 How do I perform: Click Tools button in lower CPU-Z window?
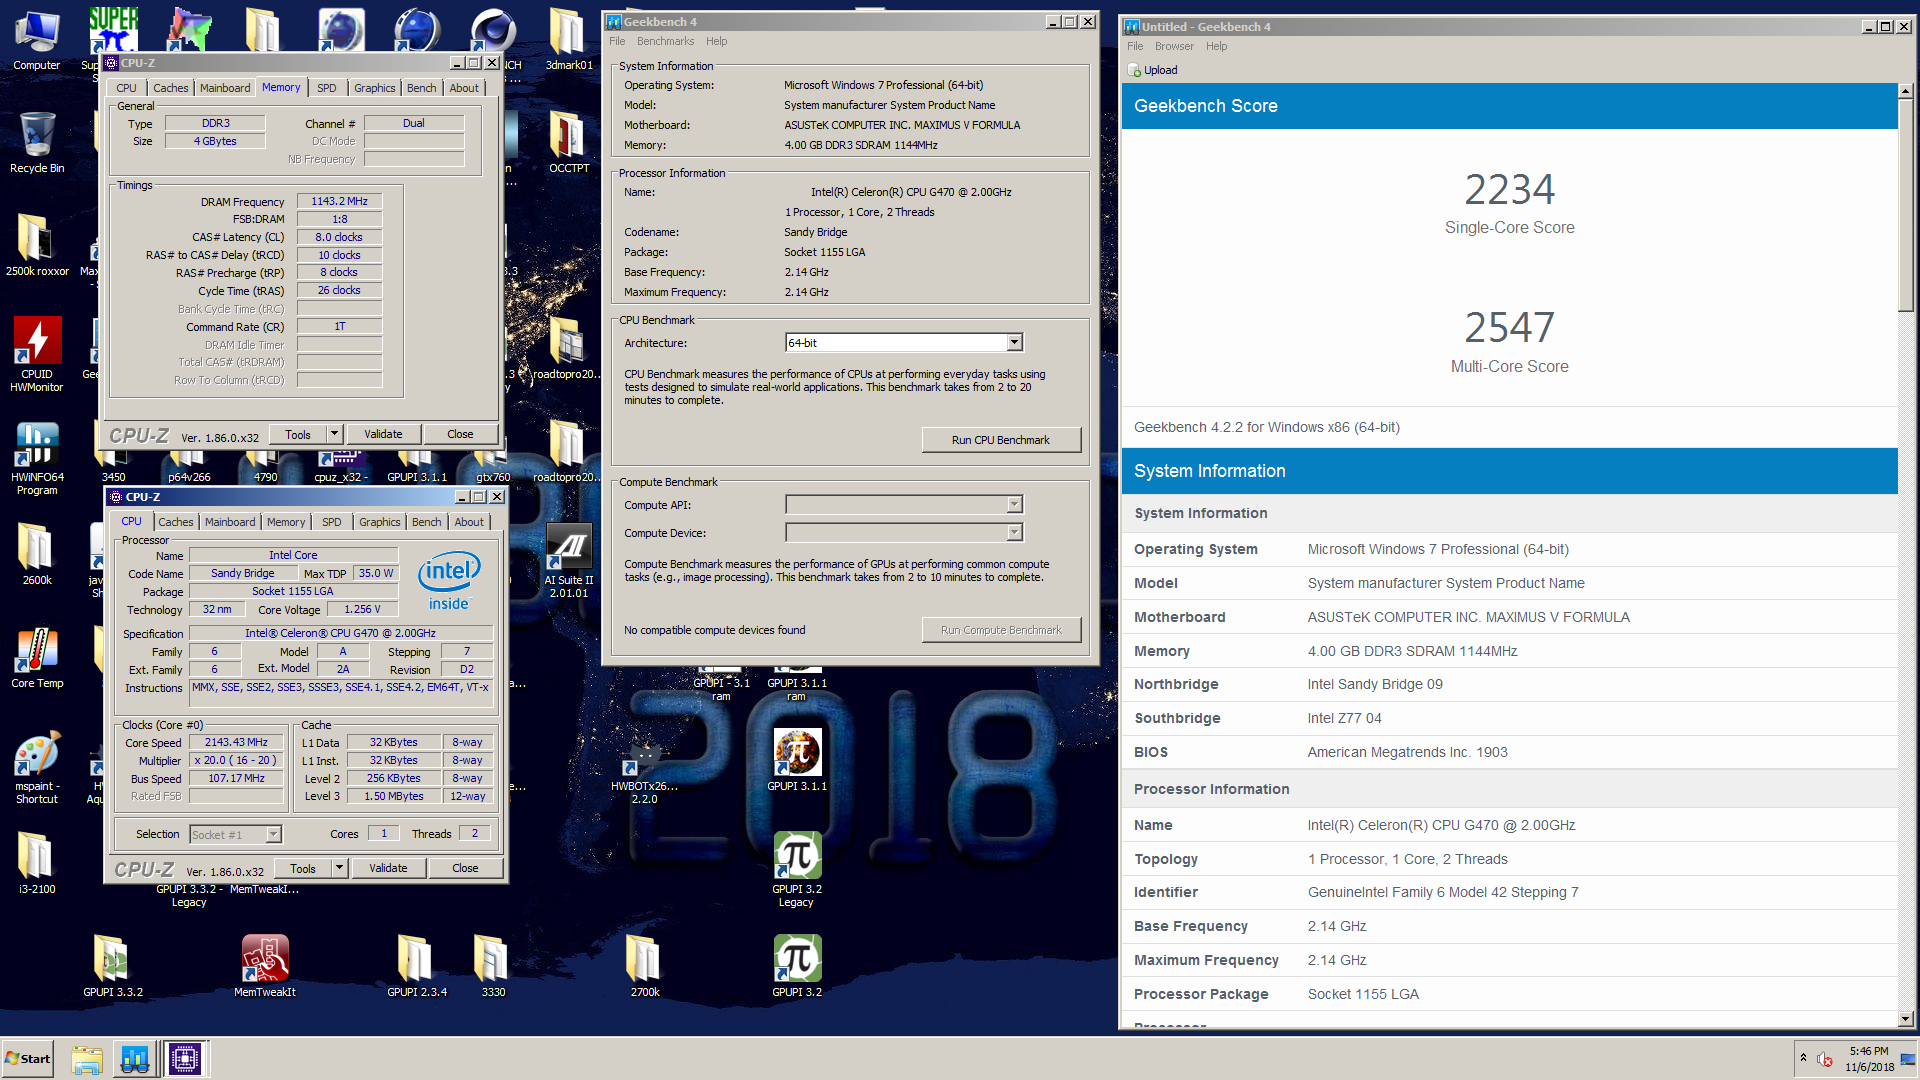pos(303,868)
